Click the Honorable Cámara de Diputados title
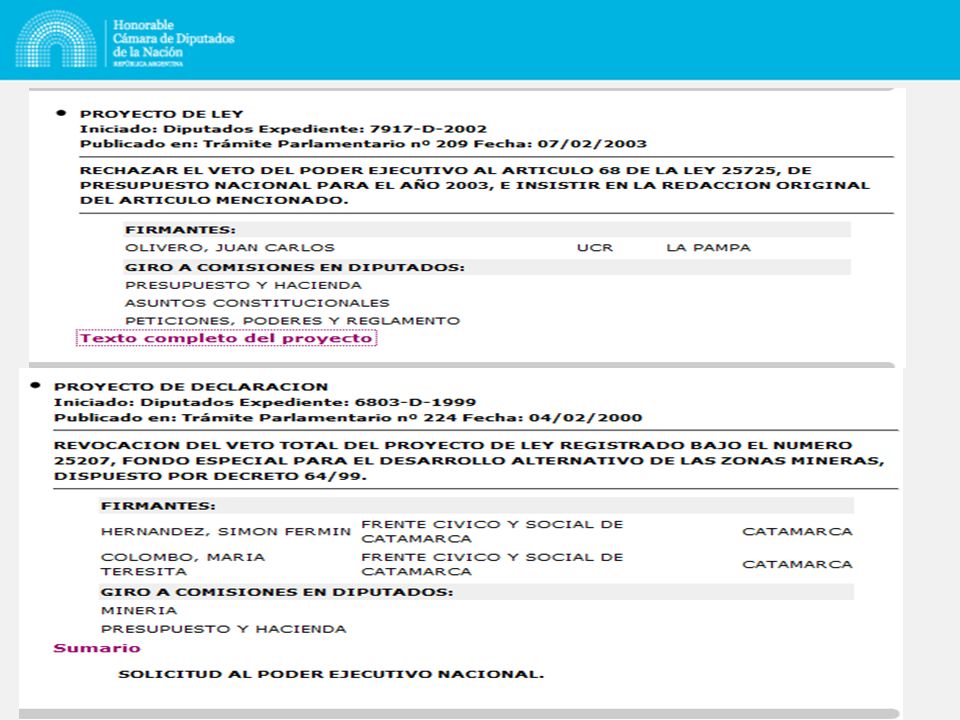 [x=173, y=43]
